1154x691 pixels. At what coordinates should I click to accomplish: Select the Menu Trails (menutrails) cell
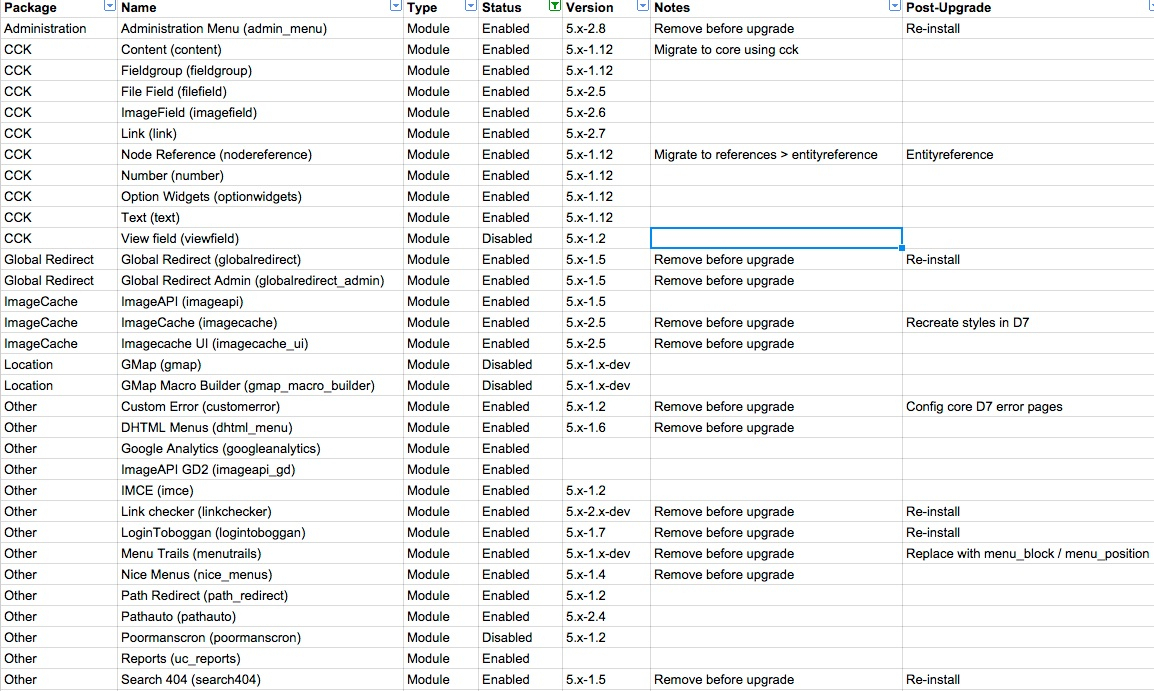point(261,553)
